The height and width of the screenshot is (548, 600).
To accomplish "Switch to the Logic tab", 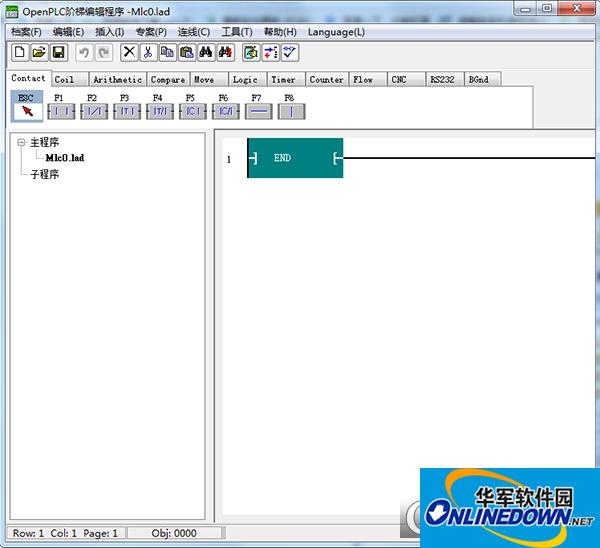I will (x=248, y=80).
